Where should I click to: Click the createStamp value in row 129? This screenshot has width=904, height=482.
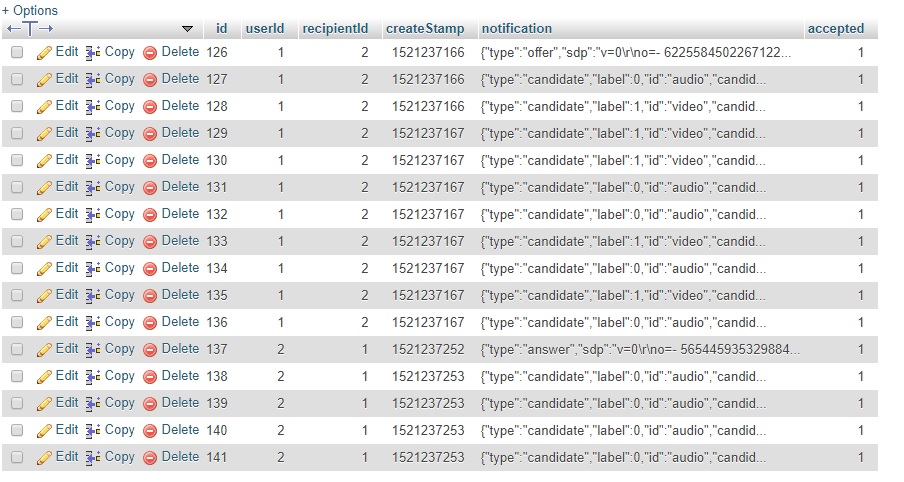click(x=428, y=133)
